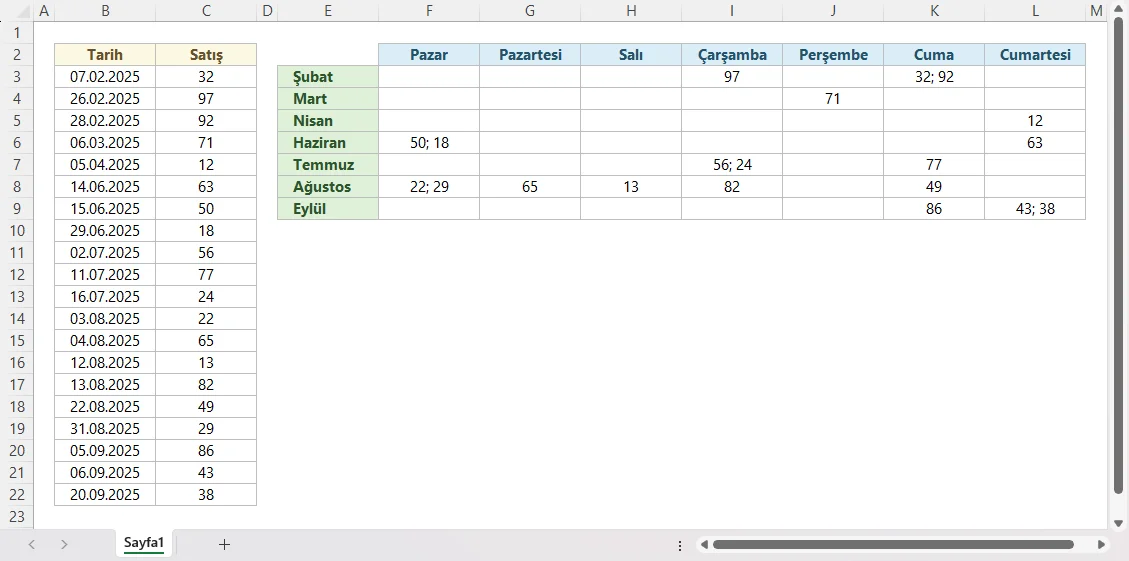Click the Şubat row label
Screen dimensions: 1129x561
[x=328, y=77]
